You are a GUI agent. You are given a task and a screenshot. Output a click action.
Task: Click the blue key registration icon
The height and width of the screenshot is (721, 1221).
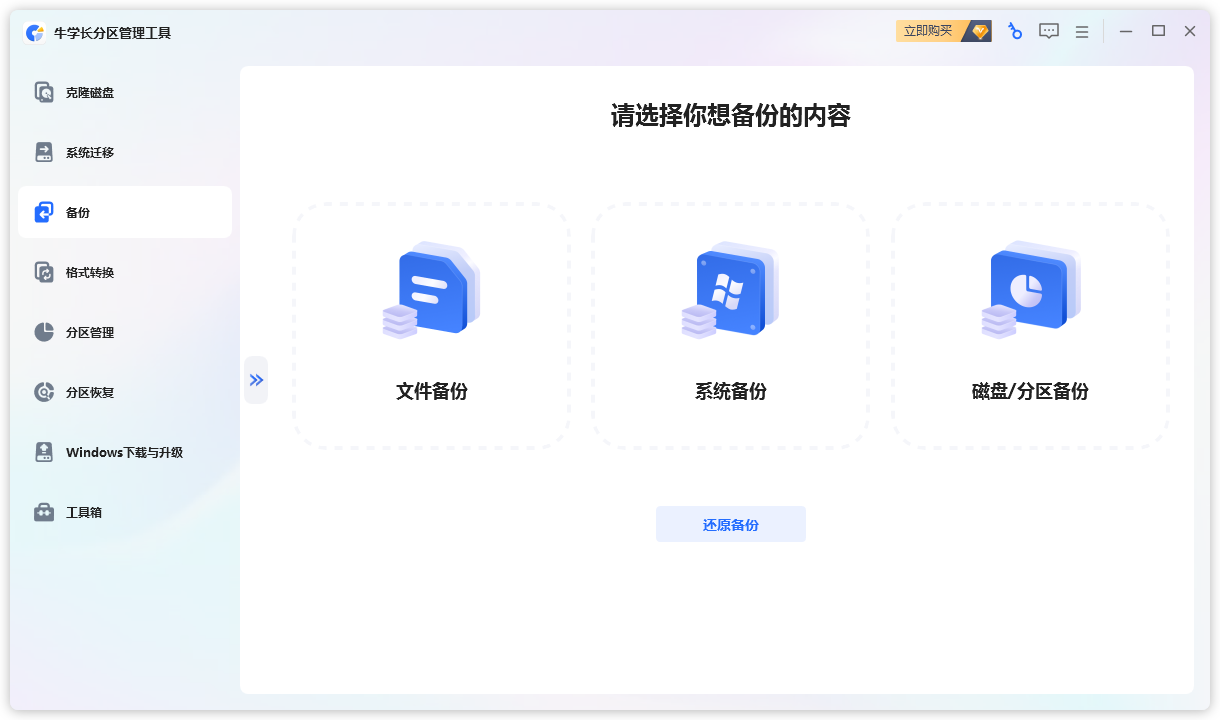1014,31
